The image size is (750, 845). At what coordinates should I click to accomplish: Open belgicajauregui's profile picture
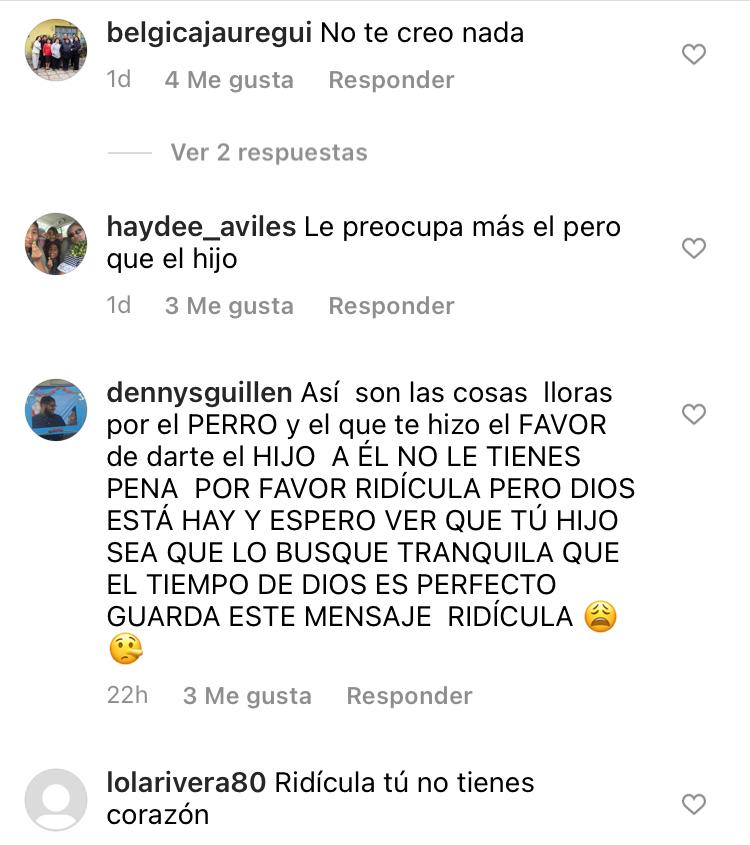click(x=56, y=50)
